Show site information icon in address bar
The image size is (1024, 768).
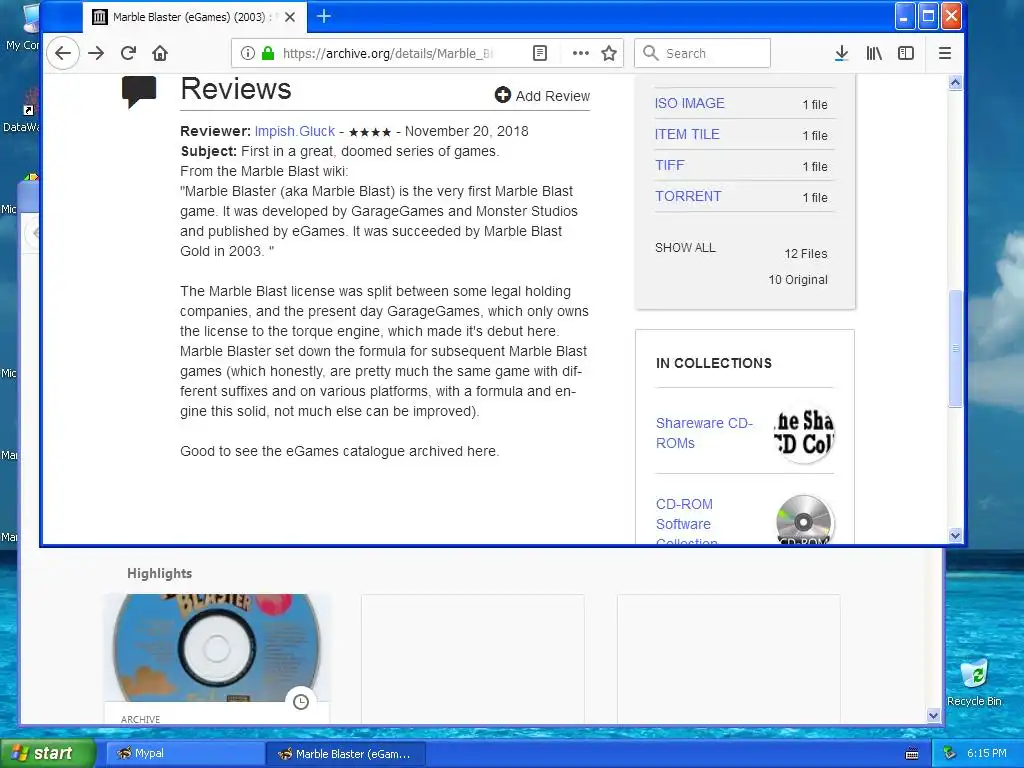tap(247, 53)
